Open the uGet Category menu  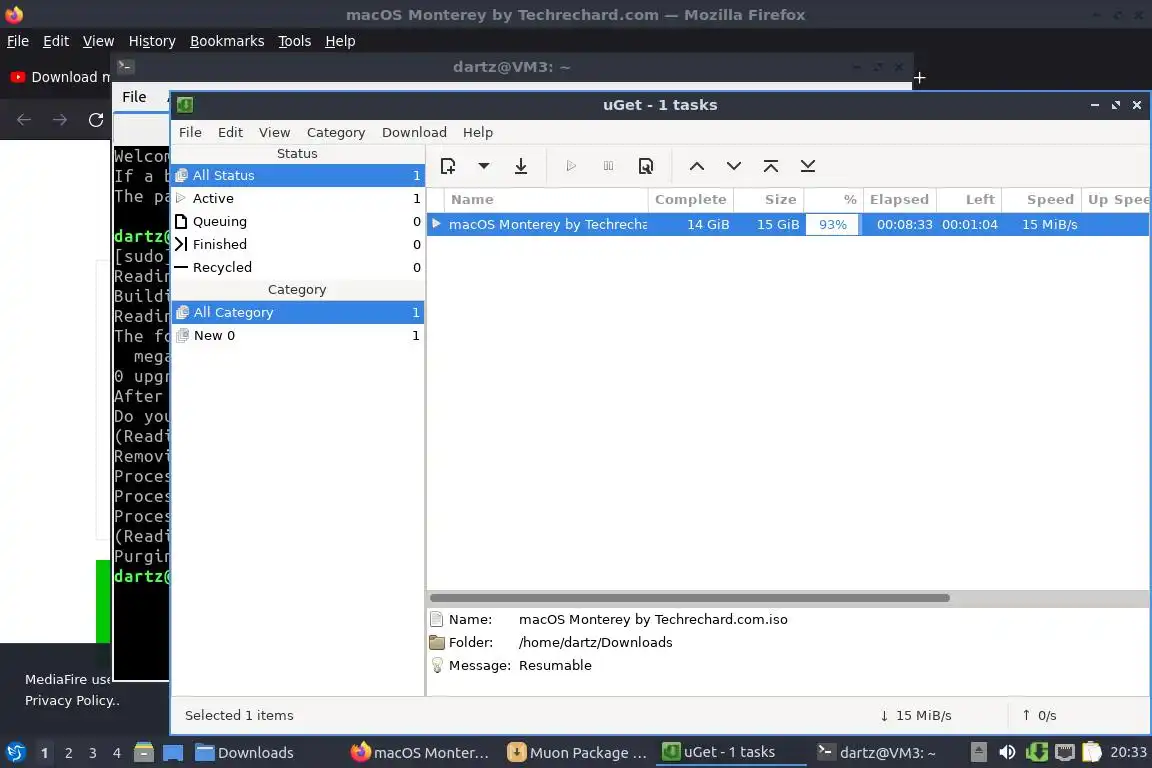point(336,132)
